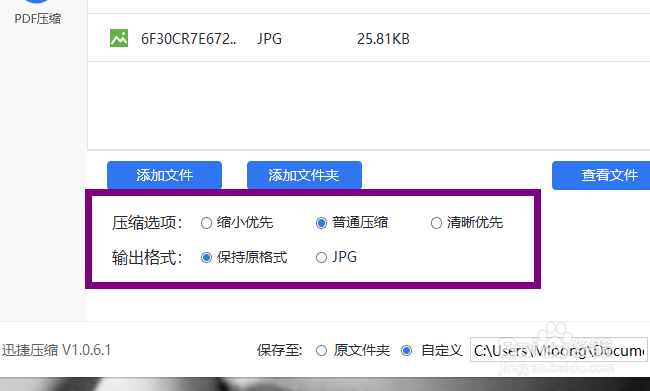
Task: Select file name 6F30CR7E672..
Action: coord(189,39)
